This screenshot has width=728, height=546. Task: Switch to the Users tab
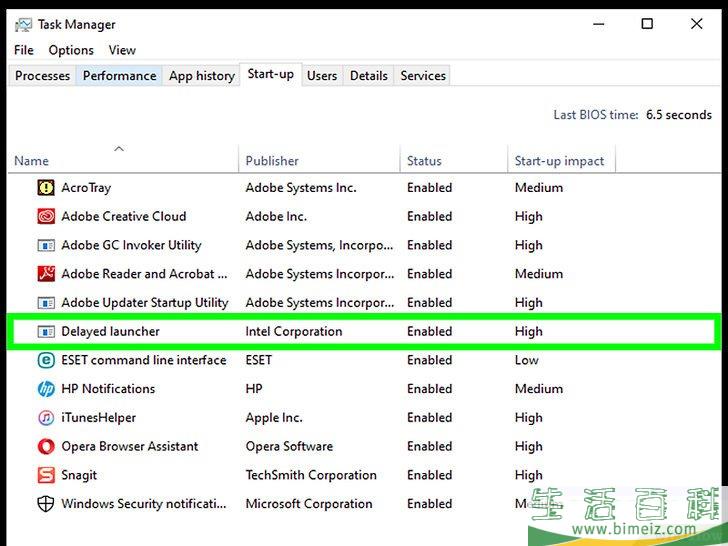coord(322,76)
